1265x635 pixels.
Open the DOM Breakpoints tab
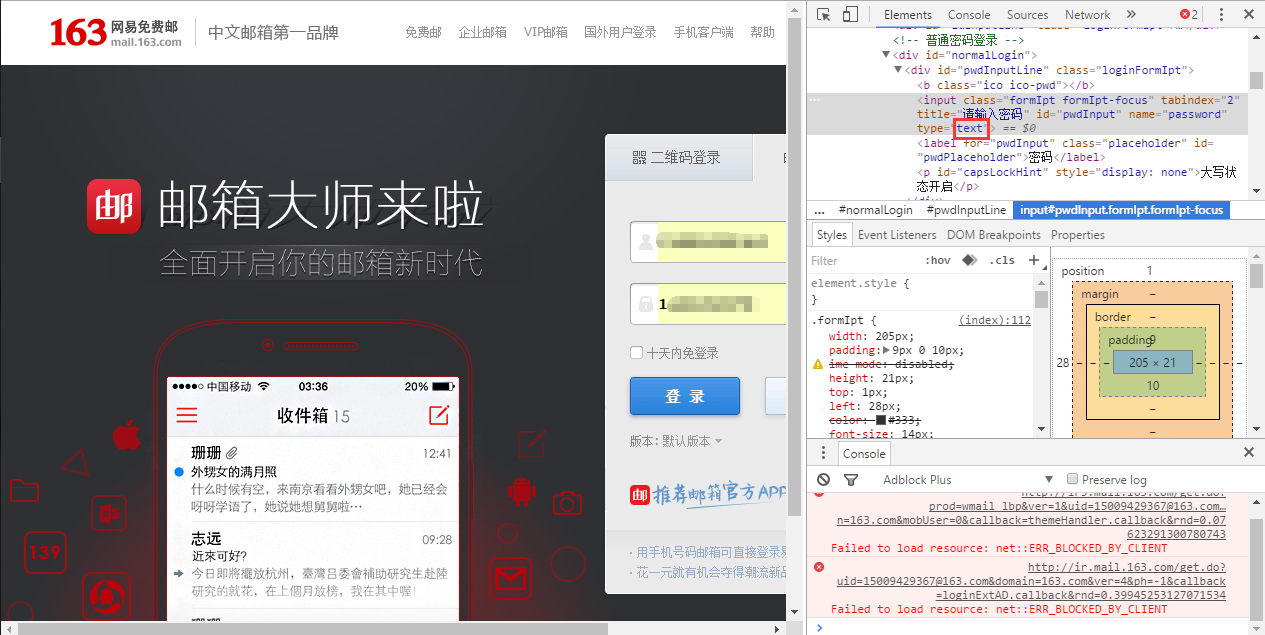tap(994, 235)
